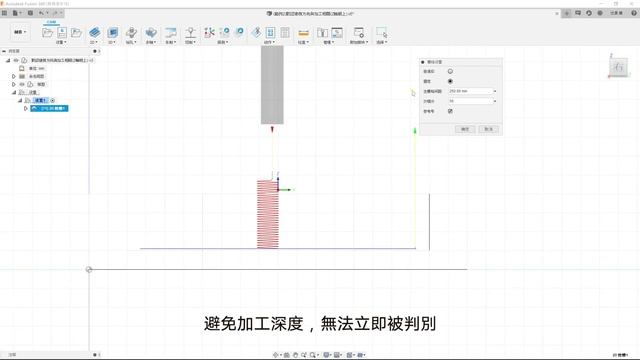Collapse the root document node in the browser
Image resolution: width=640 pixels, height=360 pixels.
(8, 60)
